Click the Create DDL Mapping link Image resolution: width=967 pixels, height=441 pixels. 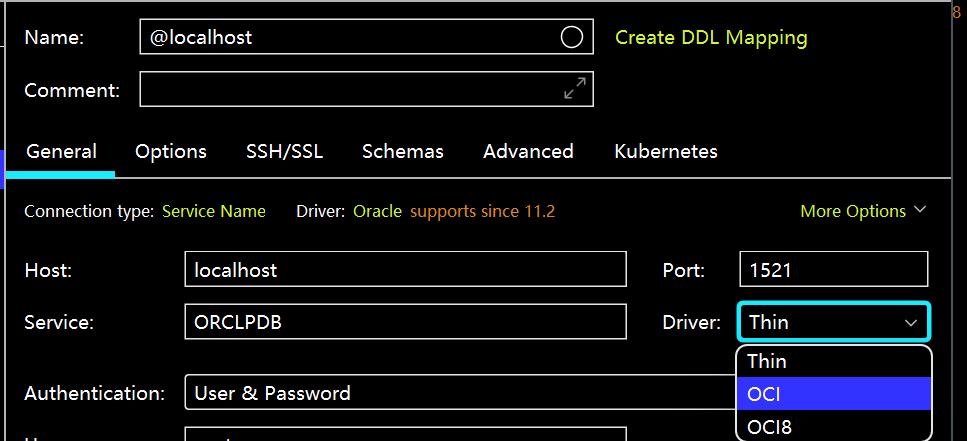click(x=710, y=38)
